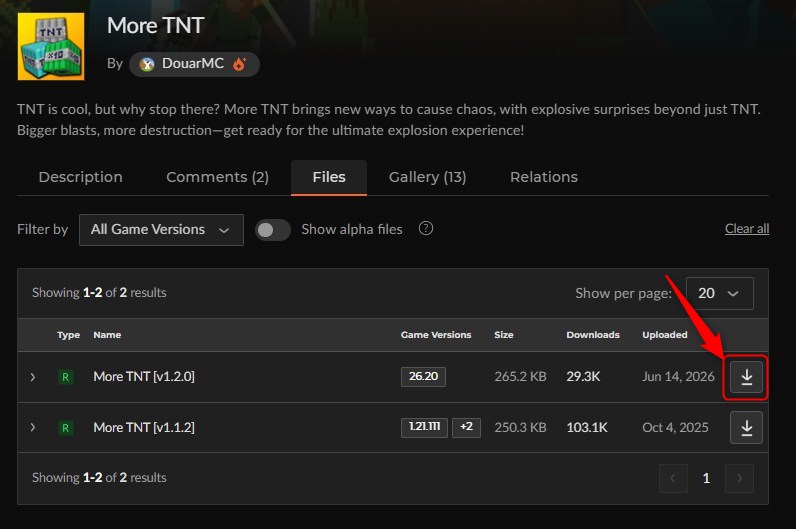Click the 1.21.111 game version badge
This screenshot has width=796, height=529.
(424, 427)
